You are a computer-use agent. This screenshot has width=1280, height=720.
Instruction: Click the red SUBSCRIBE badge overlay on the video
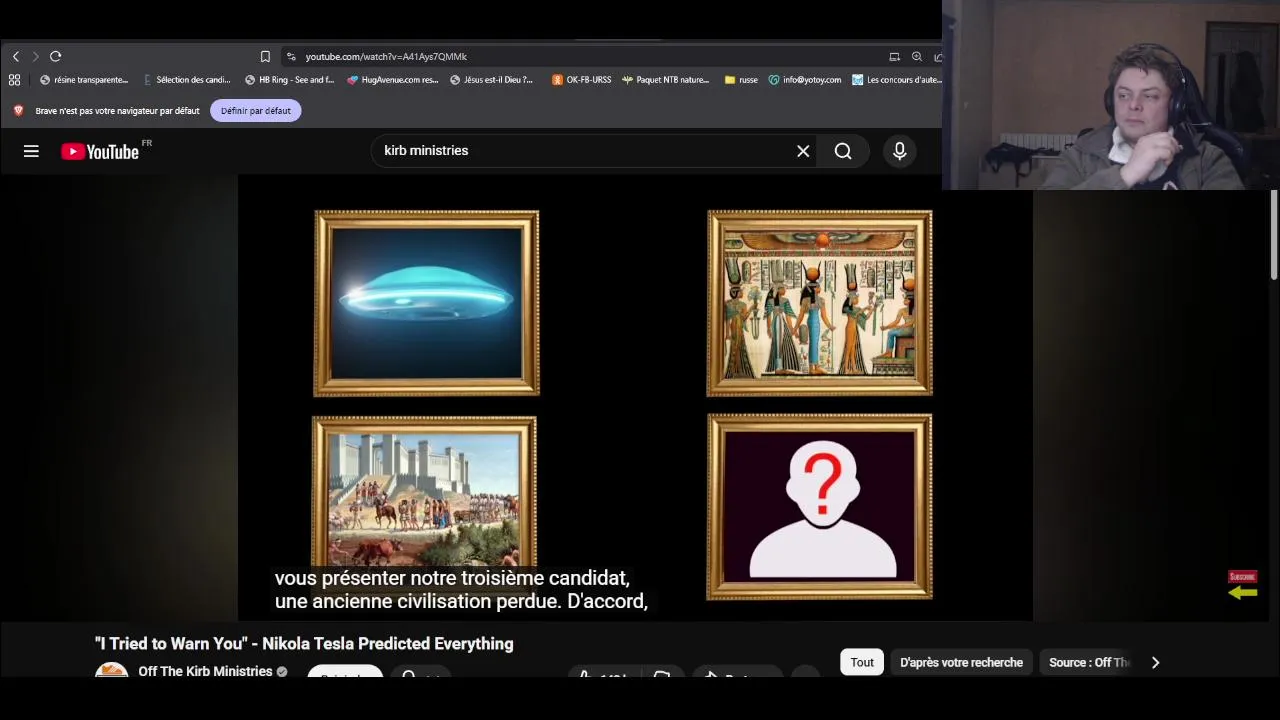pos(1242,578)
